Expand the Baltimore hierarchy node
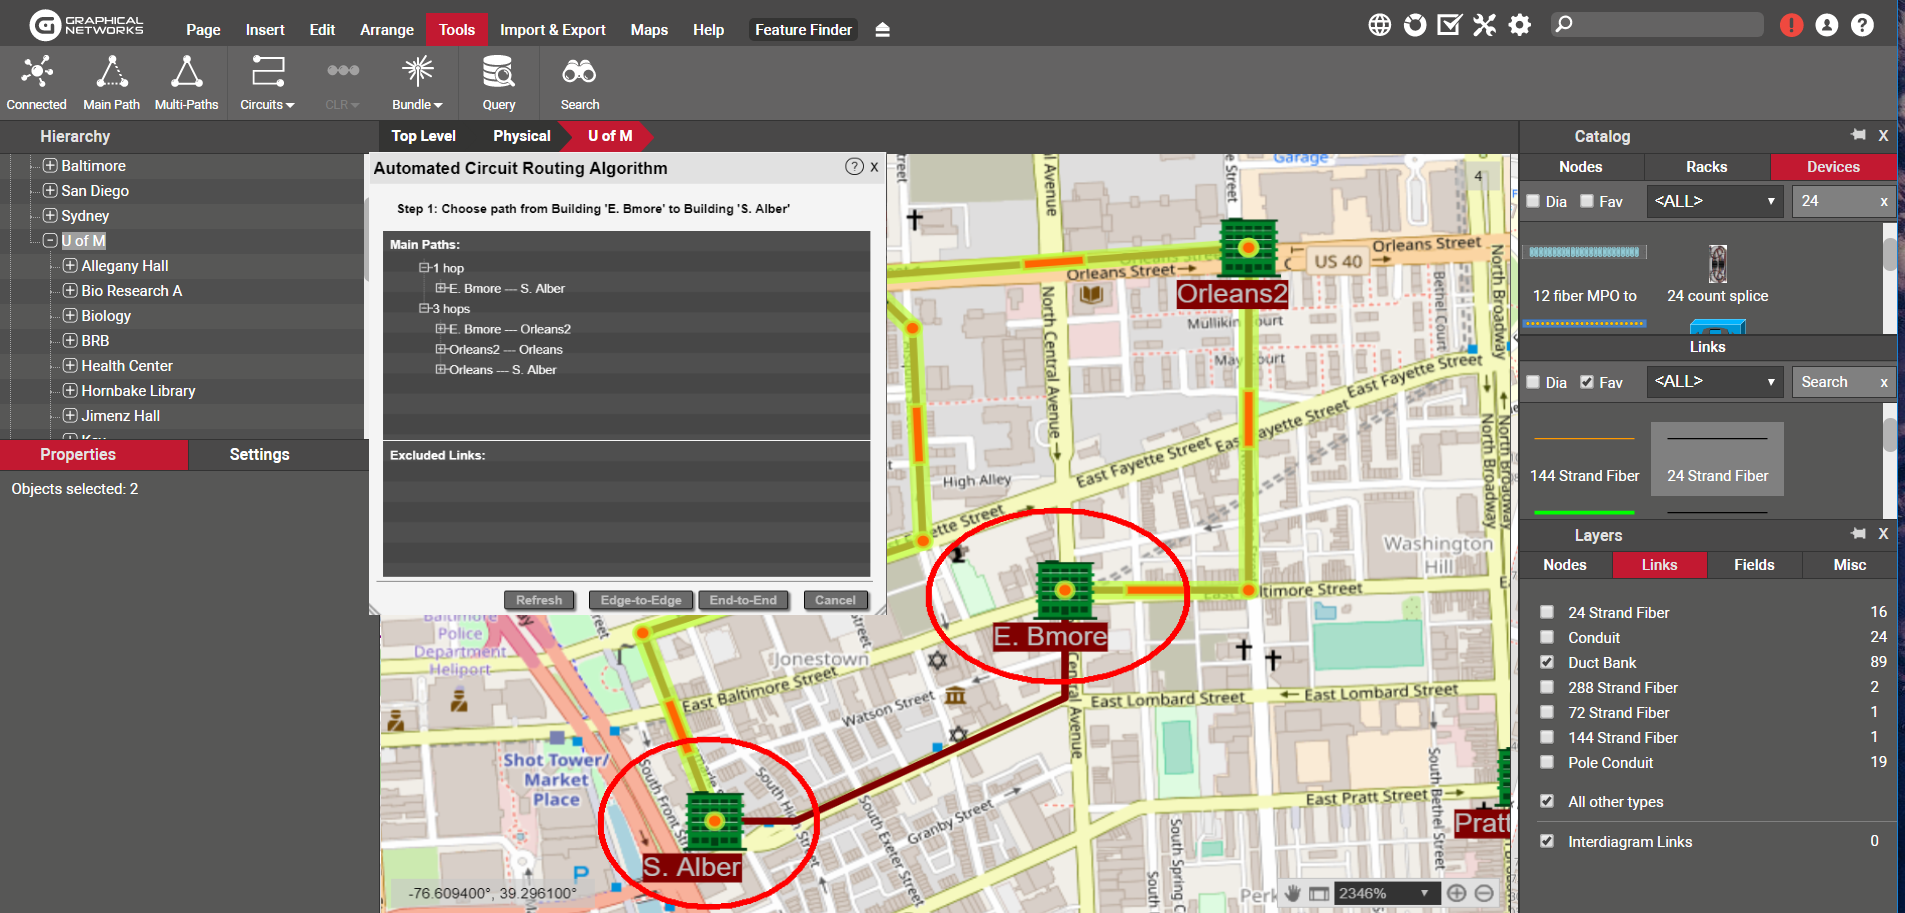Viewport: 1905px width, 913px height. (x=50, y=166)
